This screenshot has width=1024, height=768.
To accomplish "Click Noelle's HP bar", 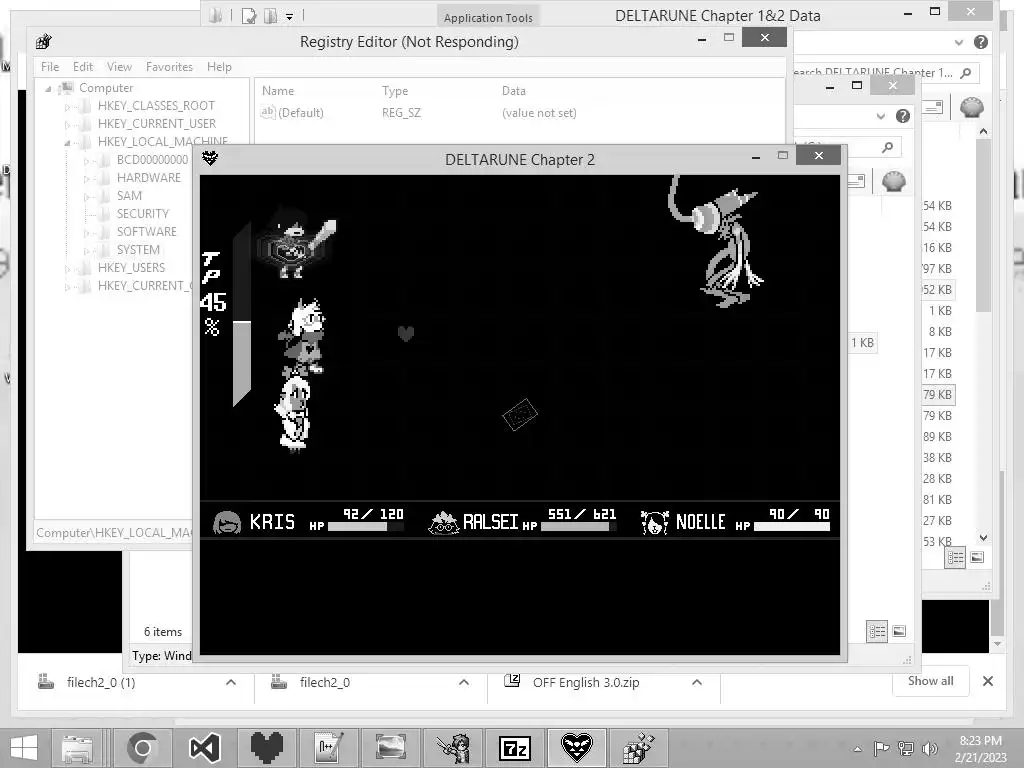I will pos(792,526).
